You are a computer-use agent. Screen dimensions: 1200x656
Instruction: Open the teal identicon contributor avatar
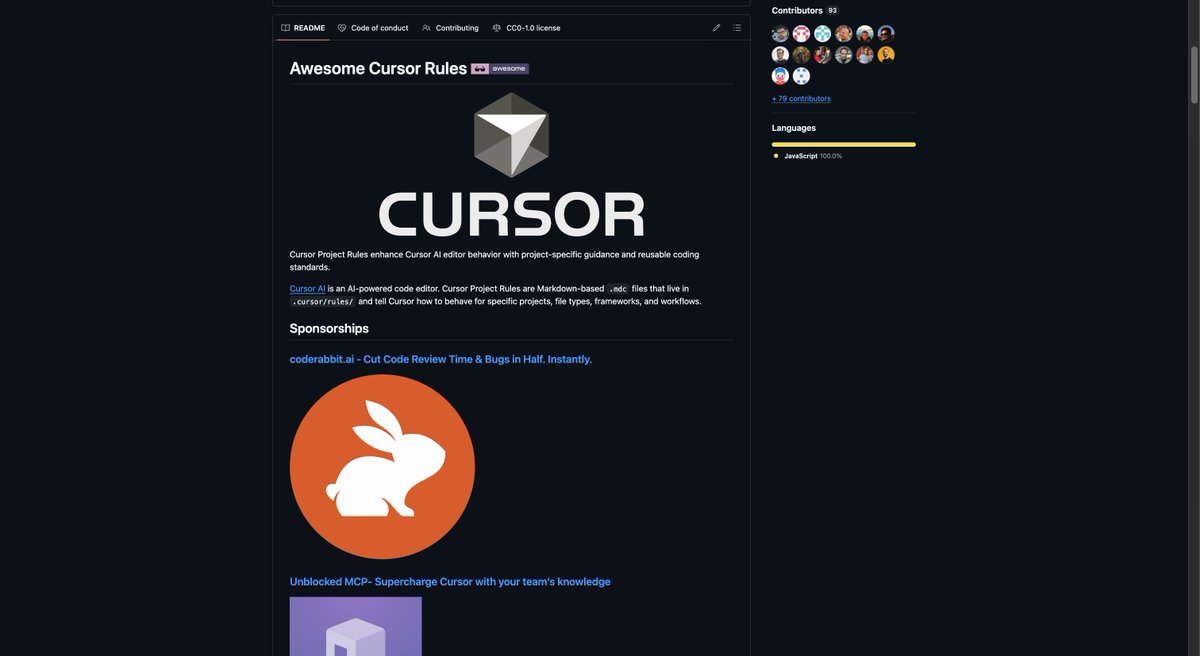pyautogui.click(x=823, y=34)
